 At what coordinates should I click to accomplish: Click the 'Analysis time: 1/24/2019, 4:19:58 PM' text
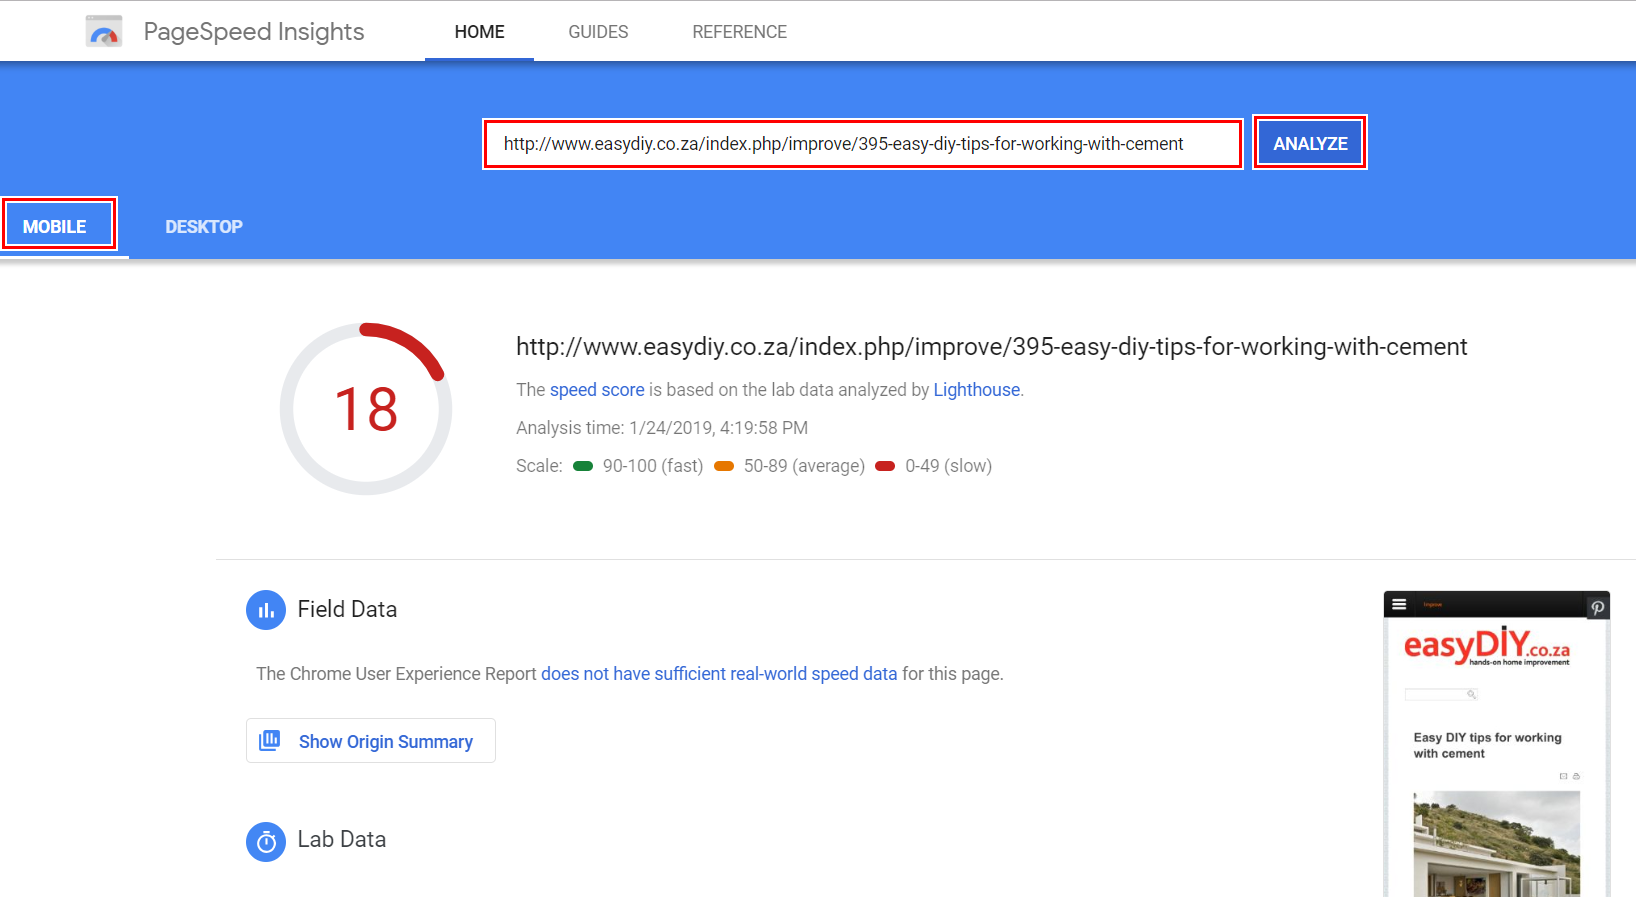(662, 428)
